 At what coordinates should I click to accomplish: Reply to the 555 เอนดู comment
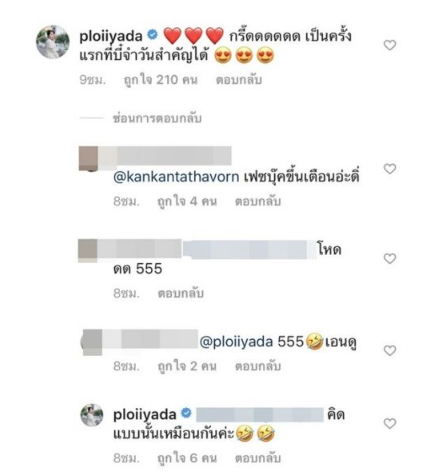click(258, 366)
